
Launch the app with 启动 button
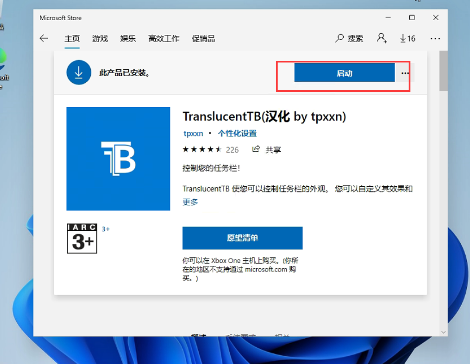[344, 73]
